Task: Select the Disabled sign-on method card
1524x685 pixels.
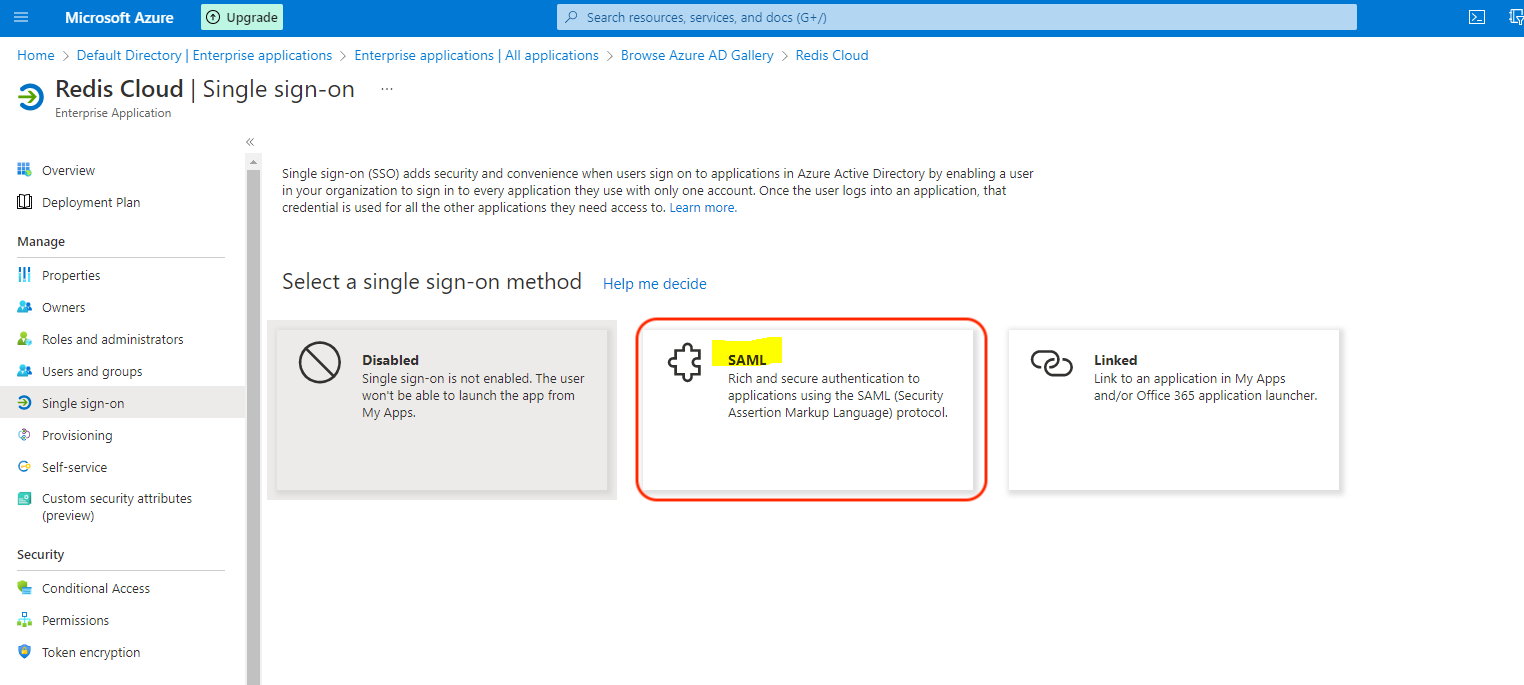Action: click(442, 410)
